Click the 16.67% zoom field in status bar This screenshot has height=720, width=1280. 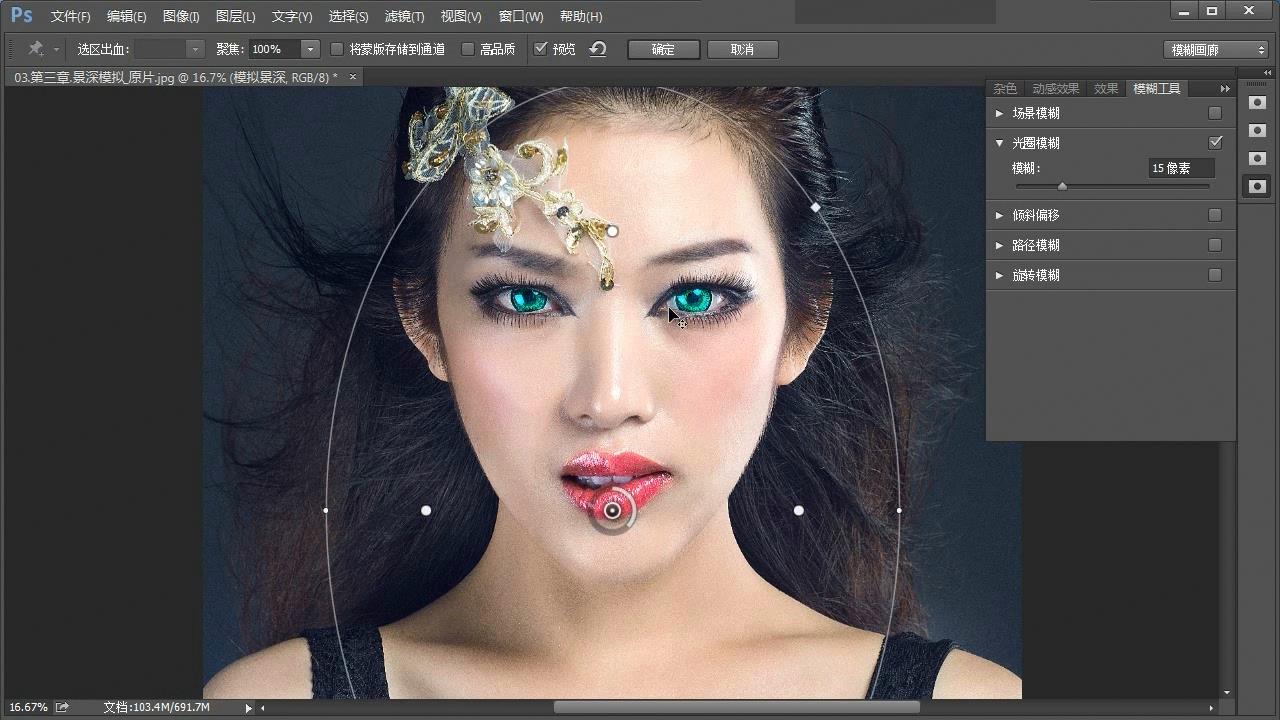coord(28,707)
